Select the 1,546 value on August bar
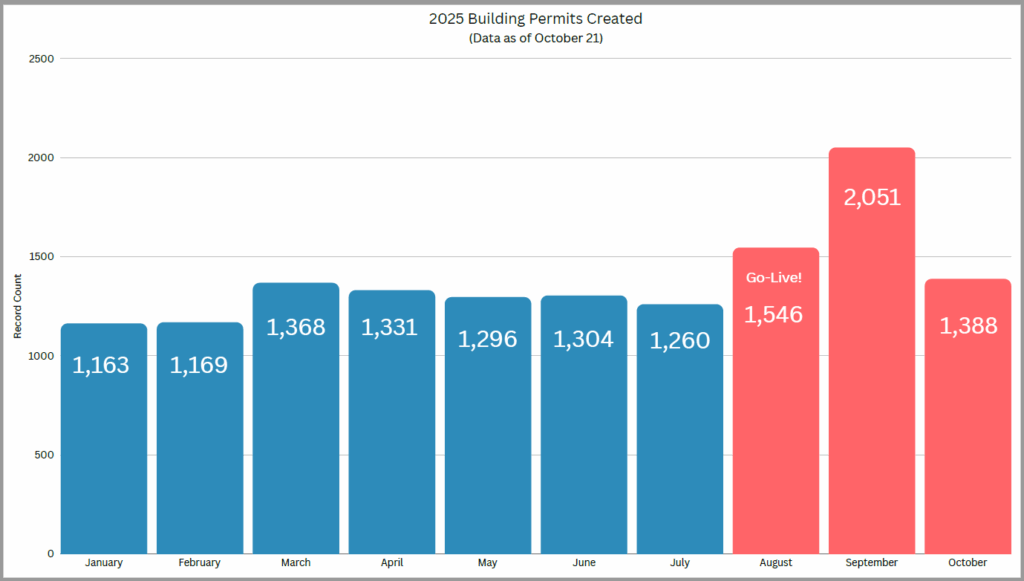1024x581 pixels. (x=775, y=314)
